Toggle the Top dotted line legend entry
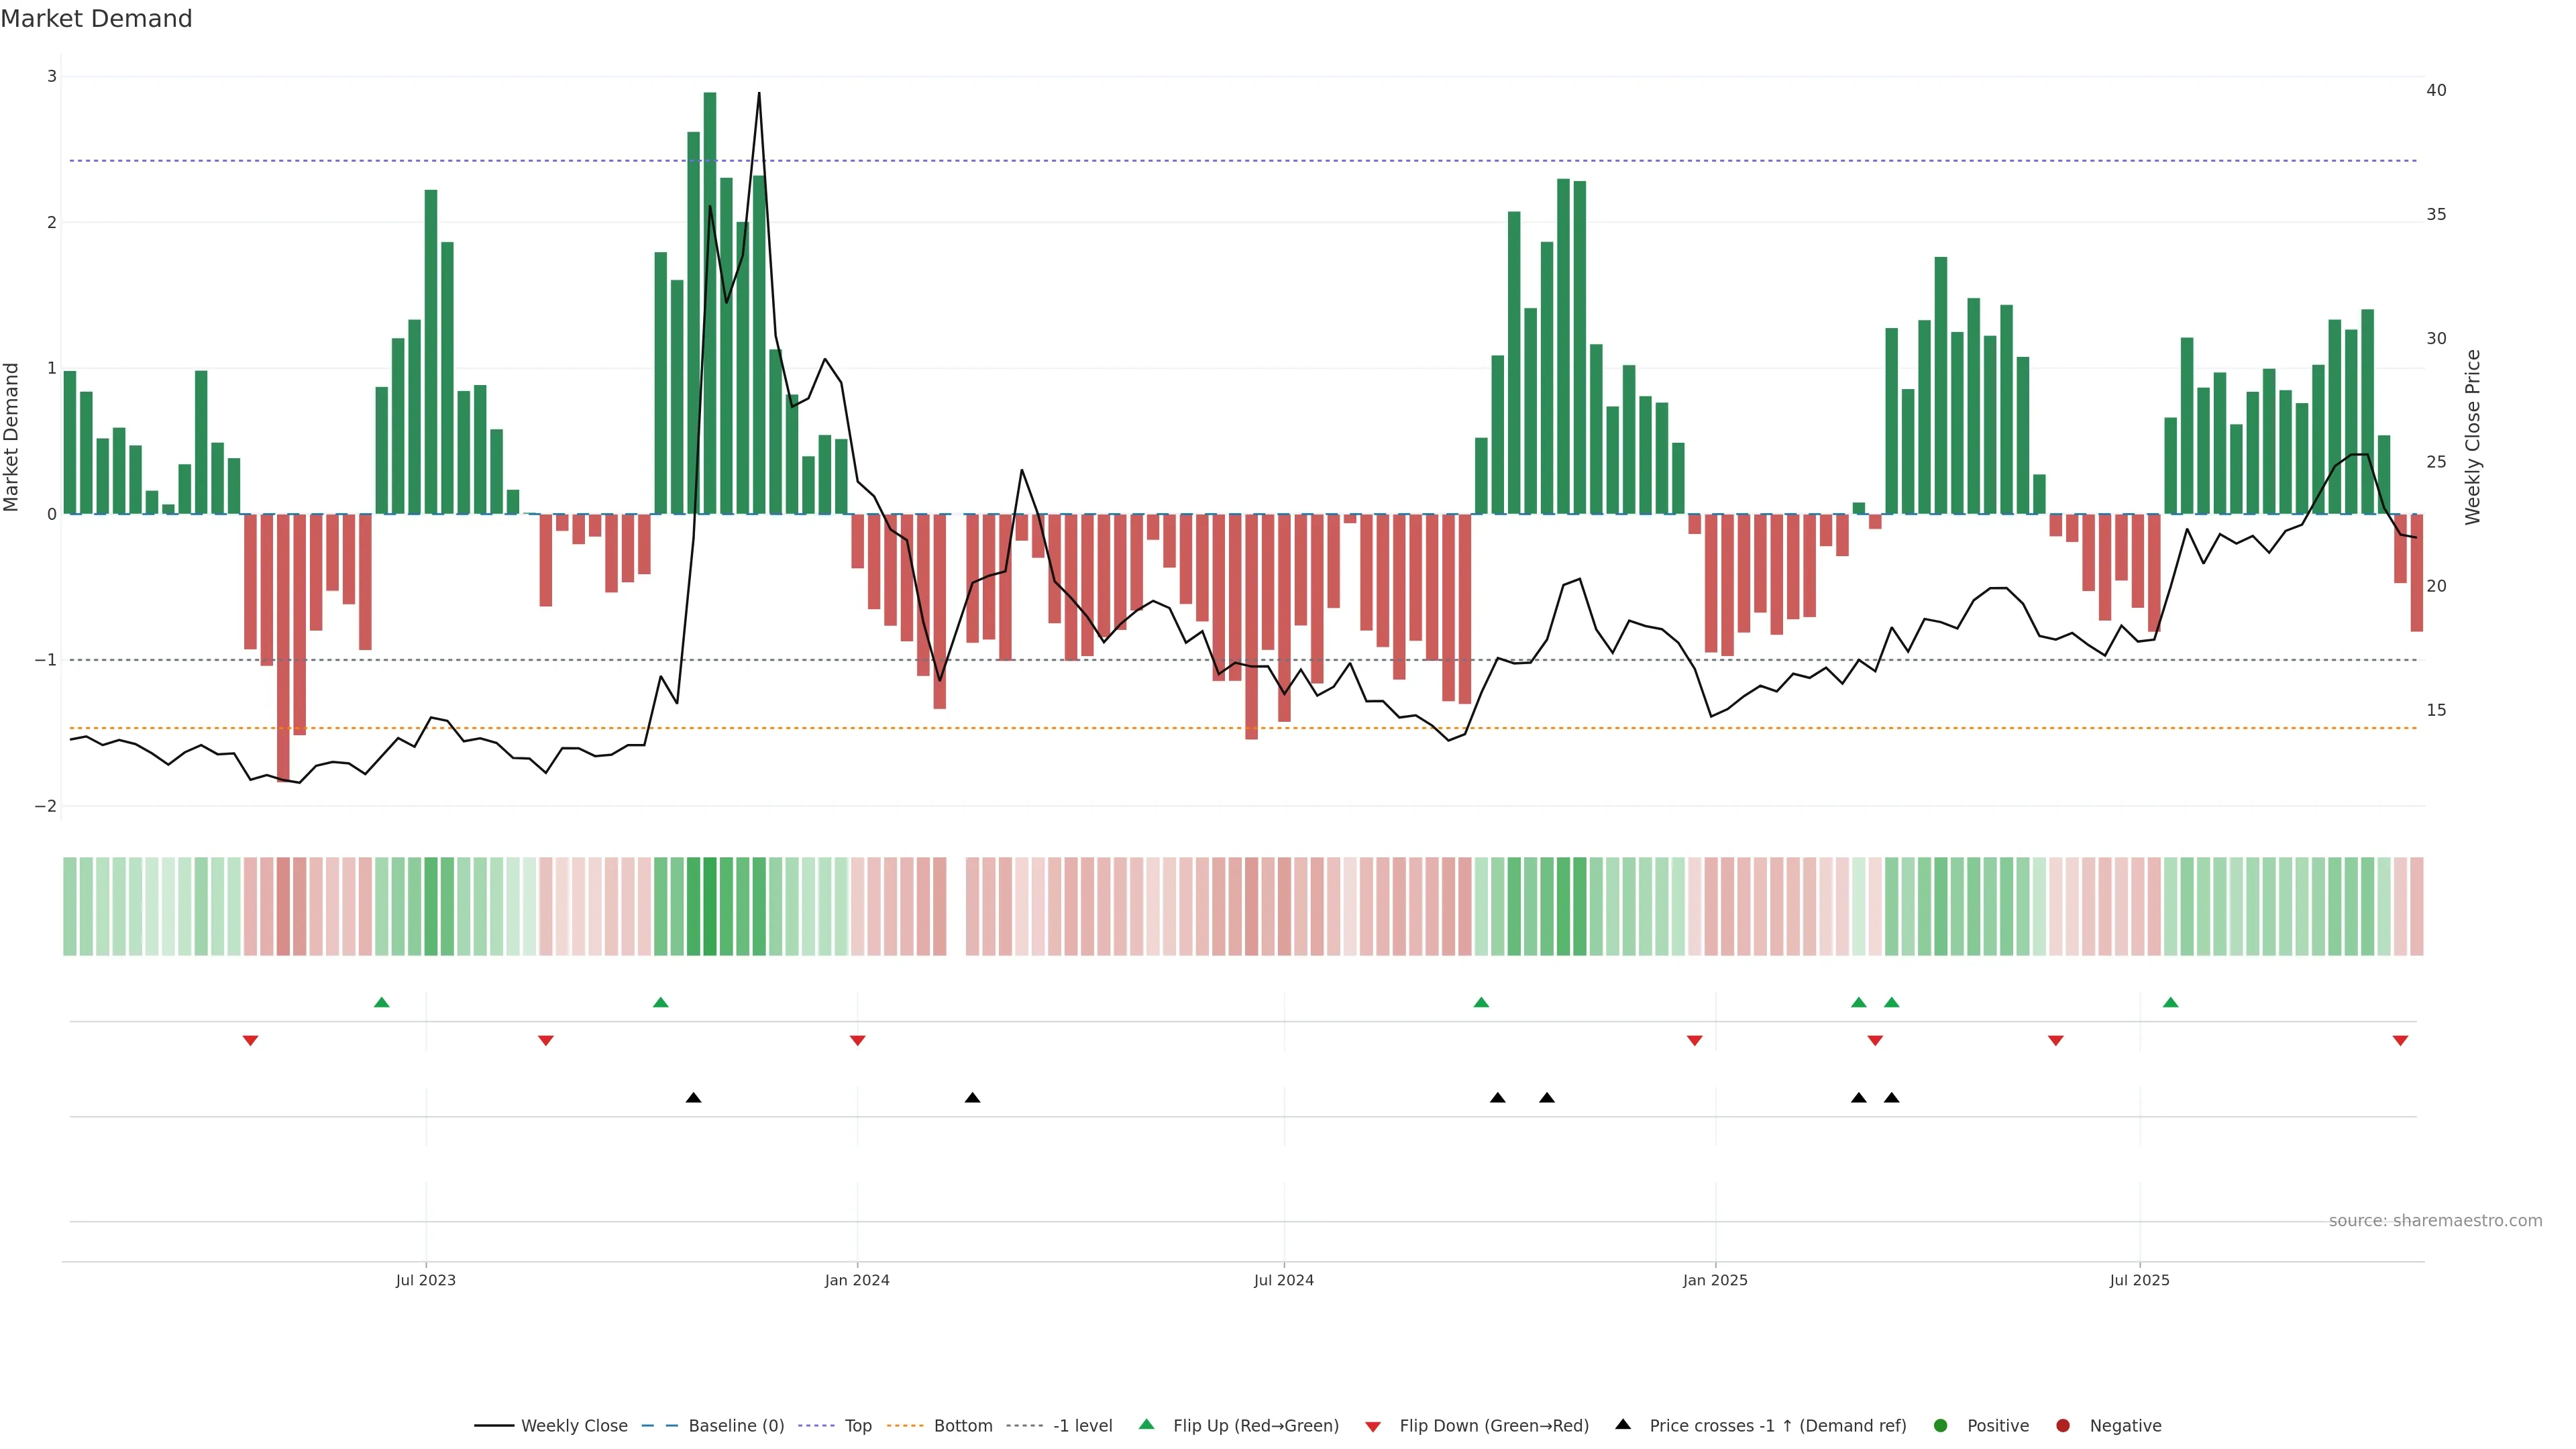This screenshot has height=1449, width=2576. pyautogui.click(x=857, y=1425)
